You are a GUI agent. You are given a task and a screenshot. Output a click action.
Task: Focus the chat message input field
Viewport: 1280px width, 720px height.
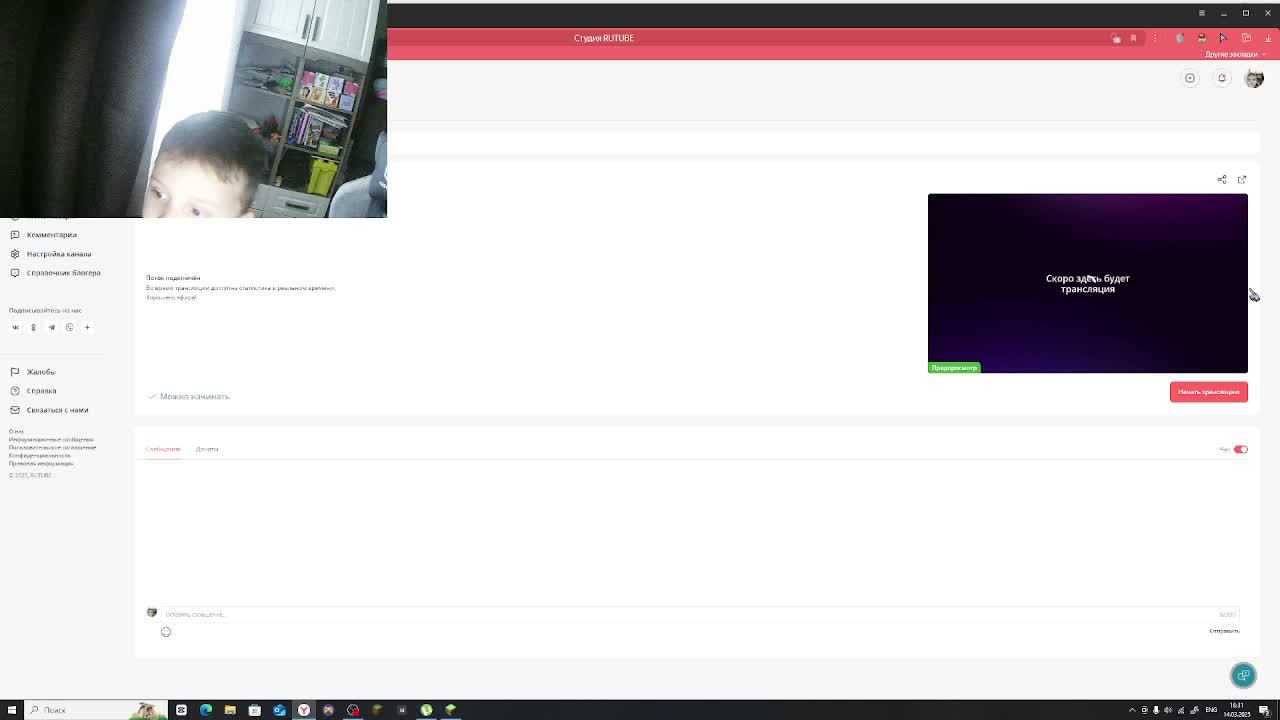[x=700, y=614]
